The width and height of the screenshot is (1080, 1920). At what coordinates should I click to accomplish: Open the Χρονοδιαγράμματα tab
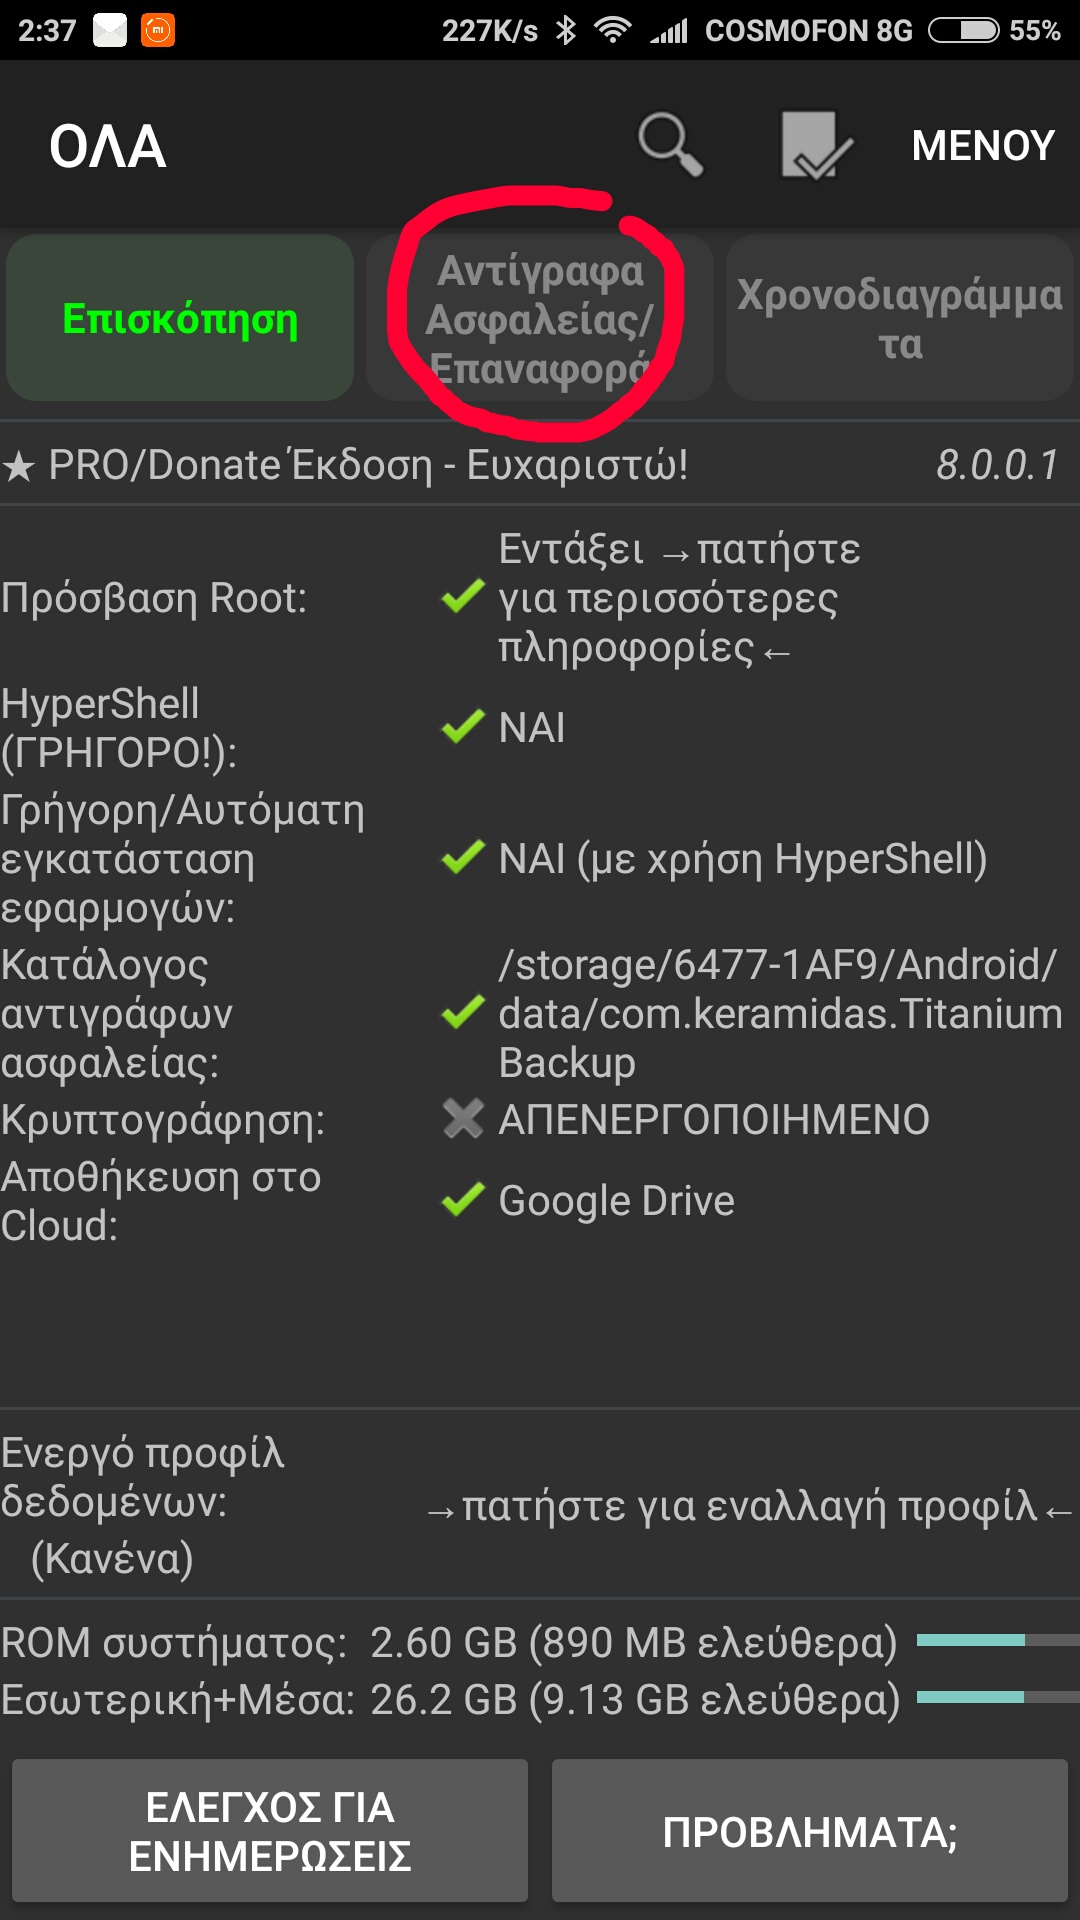tap(899, 319)
